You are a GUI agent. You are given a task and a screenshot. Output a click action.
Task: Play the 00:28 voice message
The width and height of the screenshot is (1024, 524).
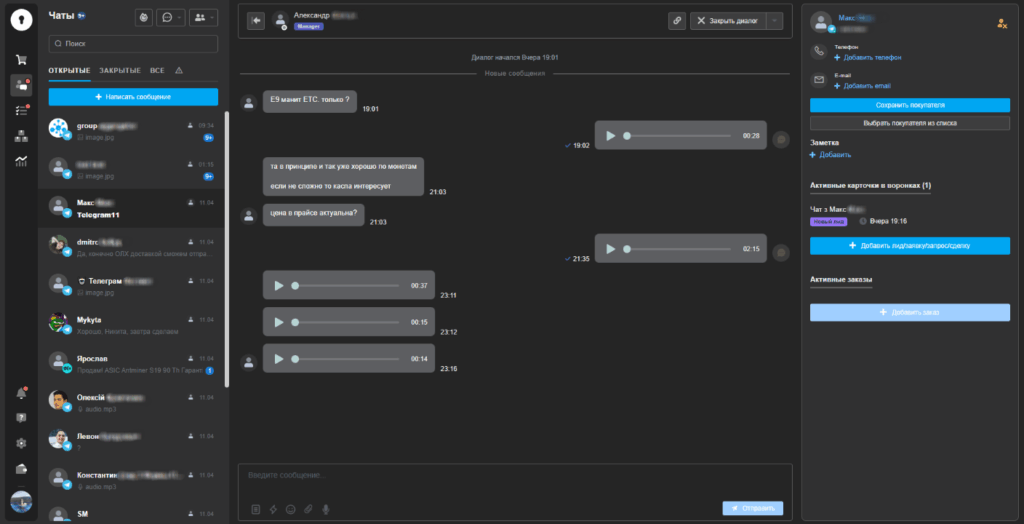pyautogui.click(x=610, y=135)
